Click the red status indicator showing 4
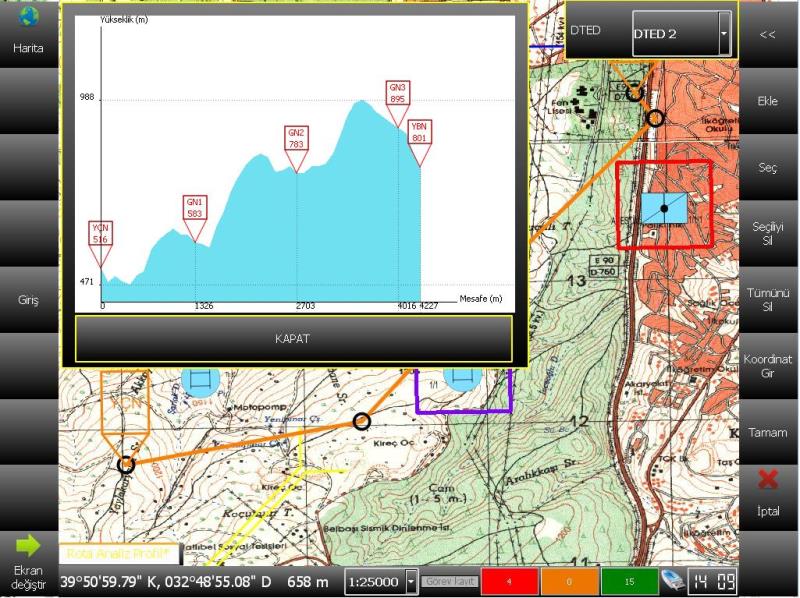Viewport: 800px width, 598px height. tap(510, 581)
